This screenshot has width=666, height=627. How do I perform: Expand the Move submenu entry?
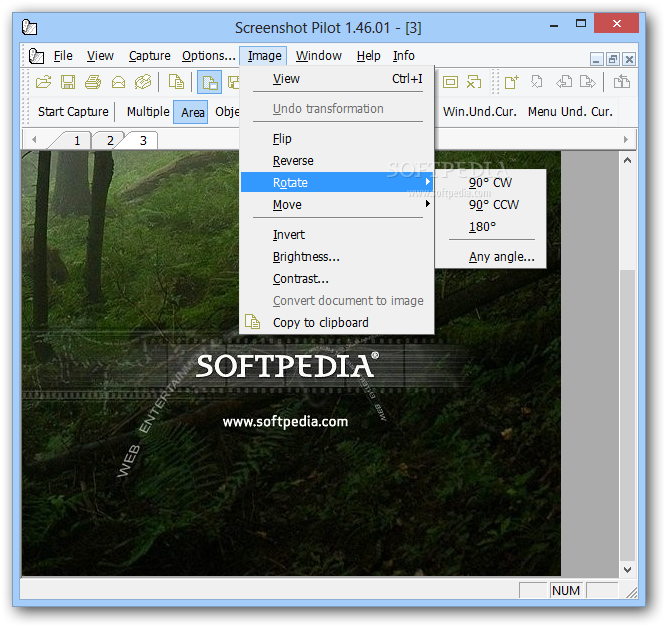tap(337, 205)
